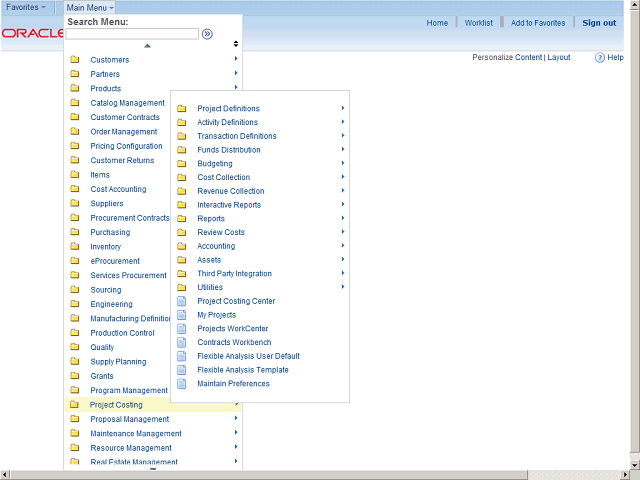The width and height of the screenshot is (640, 480).
Task: Choose Proposal Management in Main Menu
Action: (x=129, y=420)
